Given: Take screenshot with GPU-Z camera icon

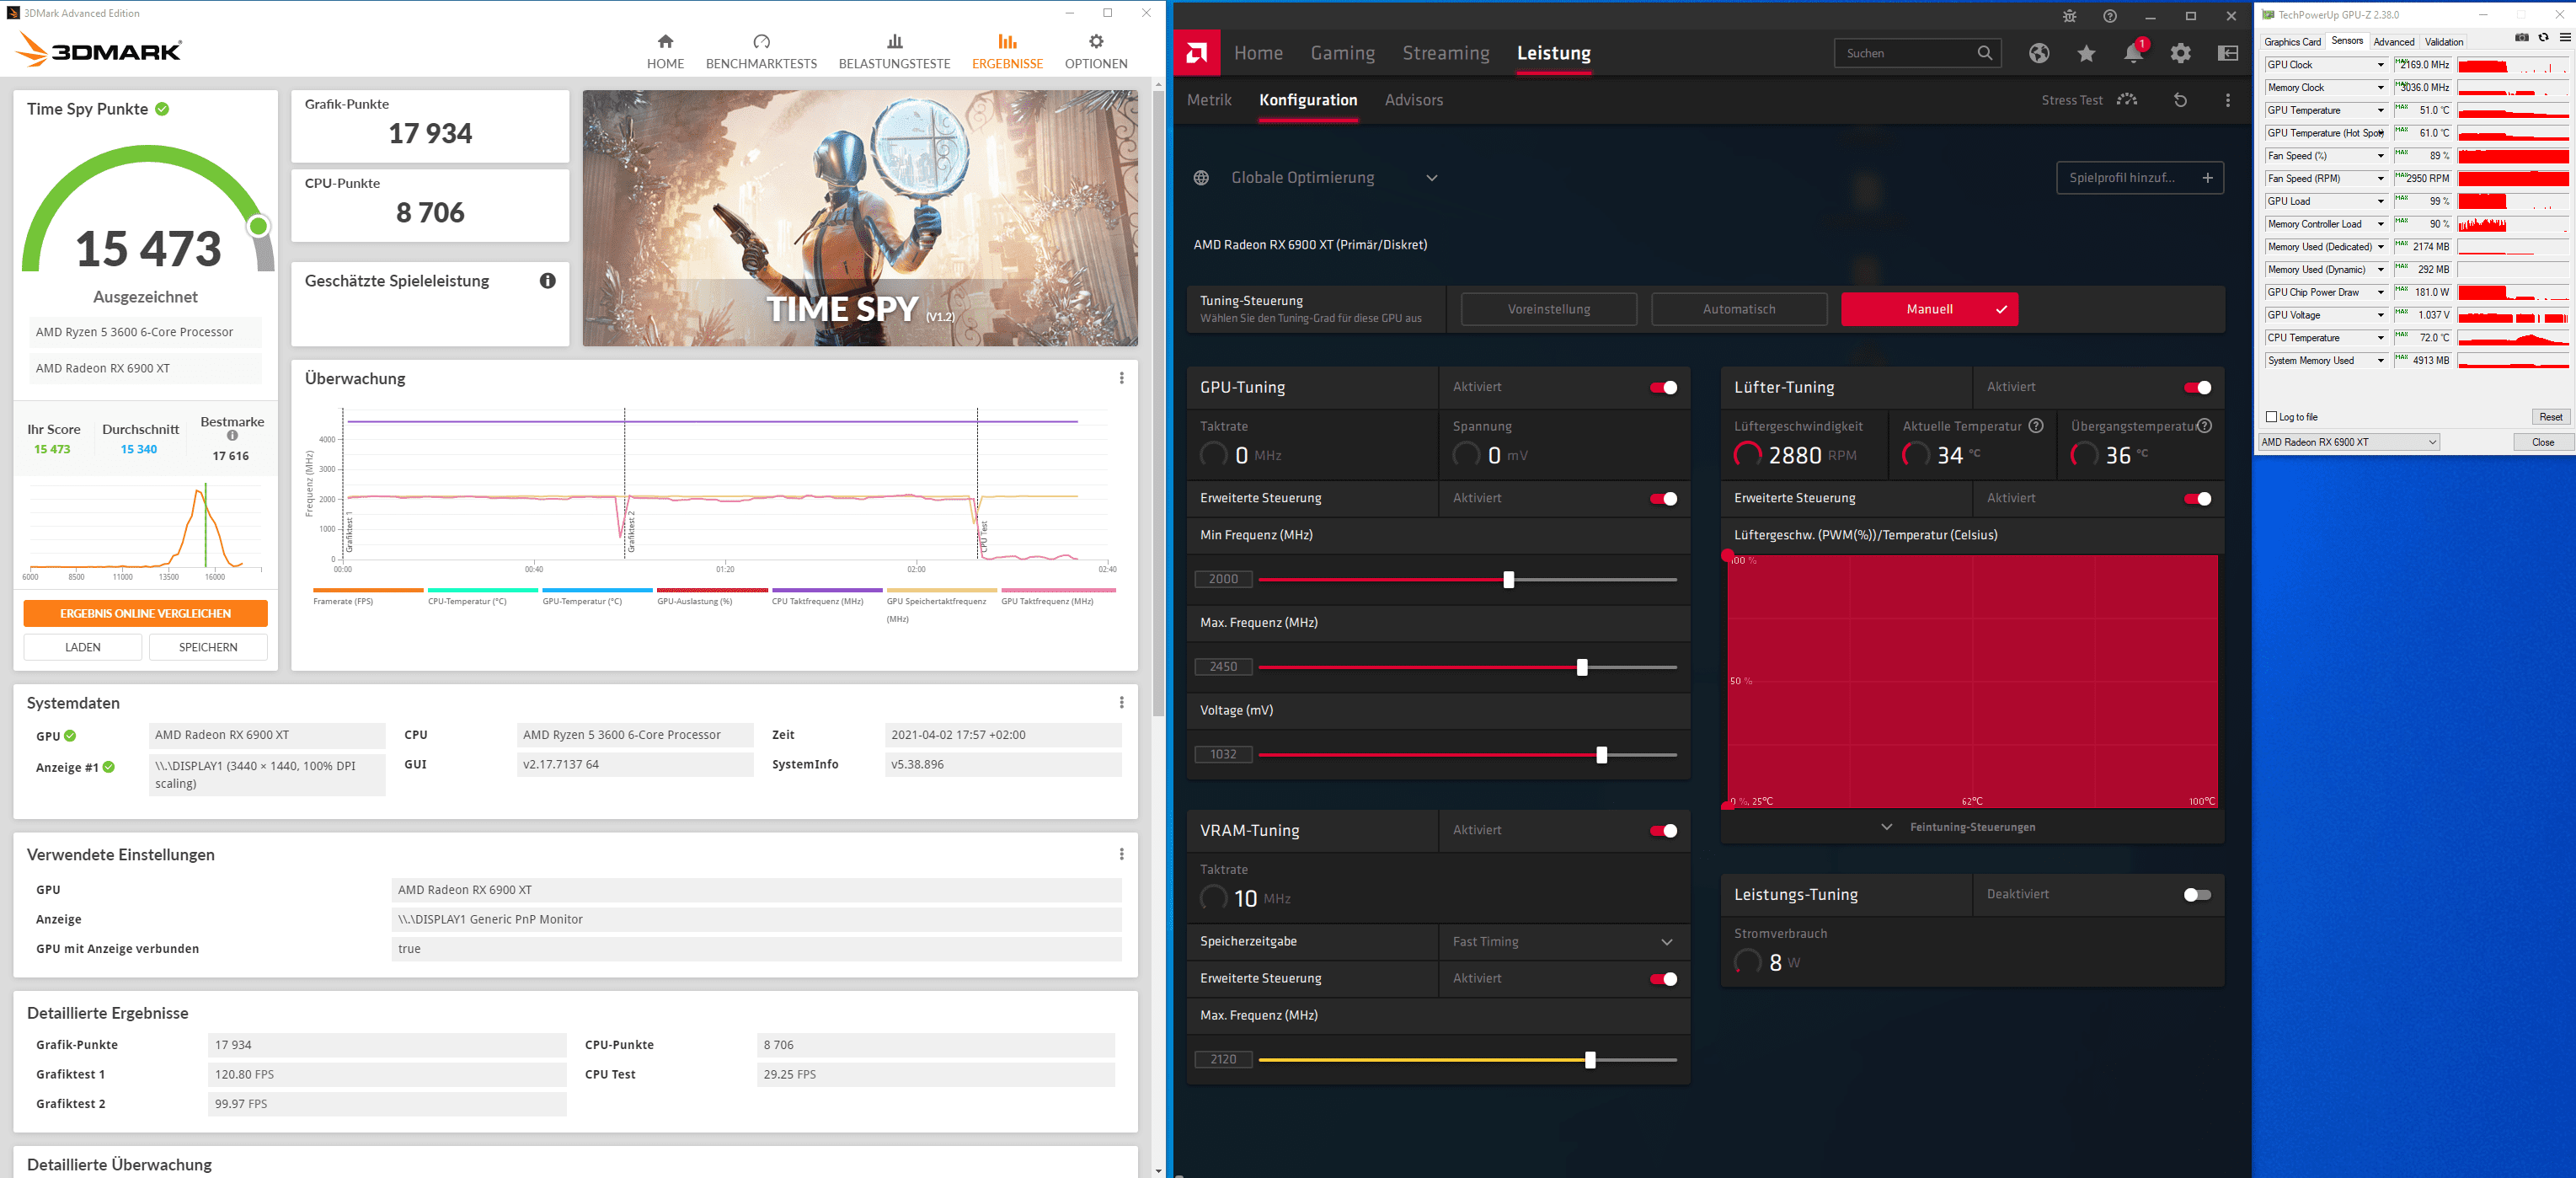Looking at the screenshot, I should (2521, 38).
